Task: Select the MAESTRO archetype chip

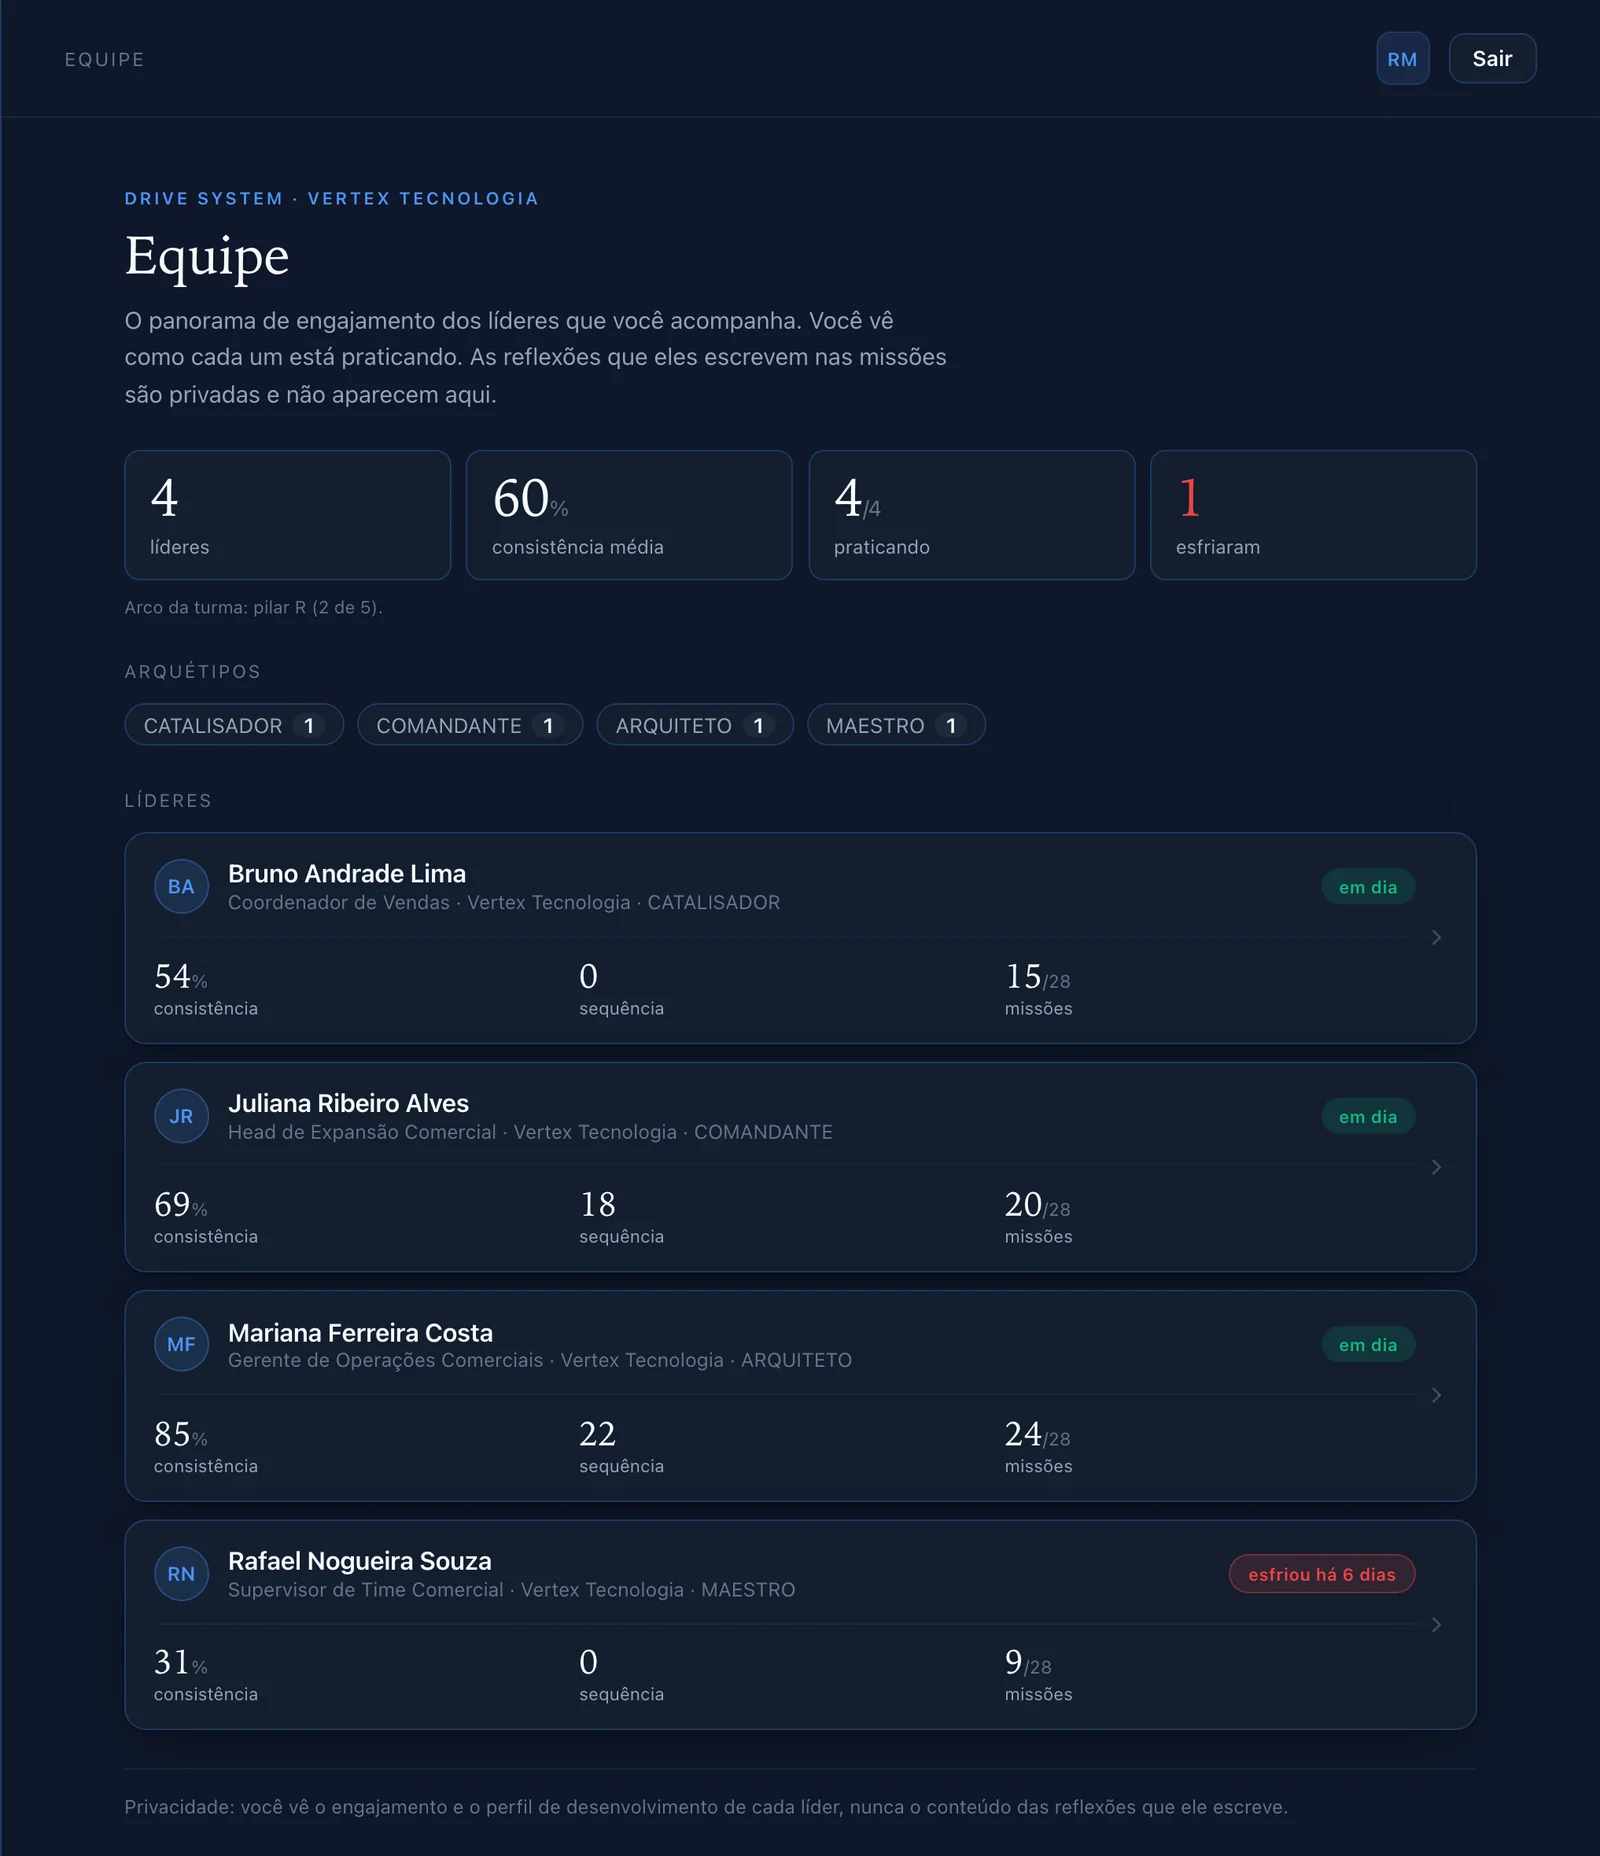Action: click(896, 725)
